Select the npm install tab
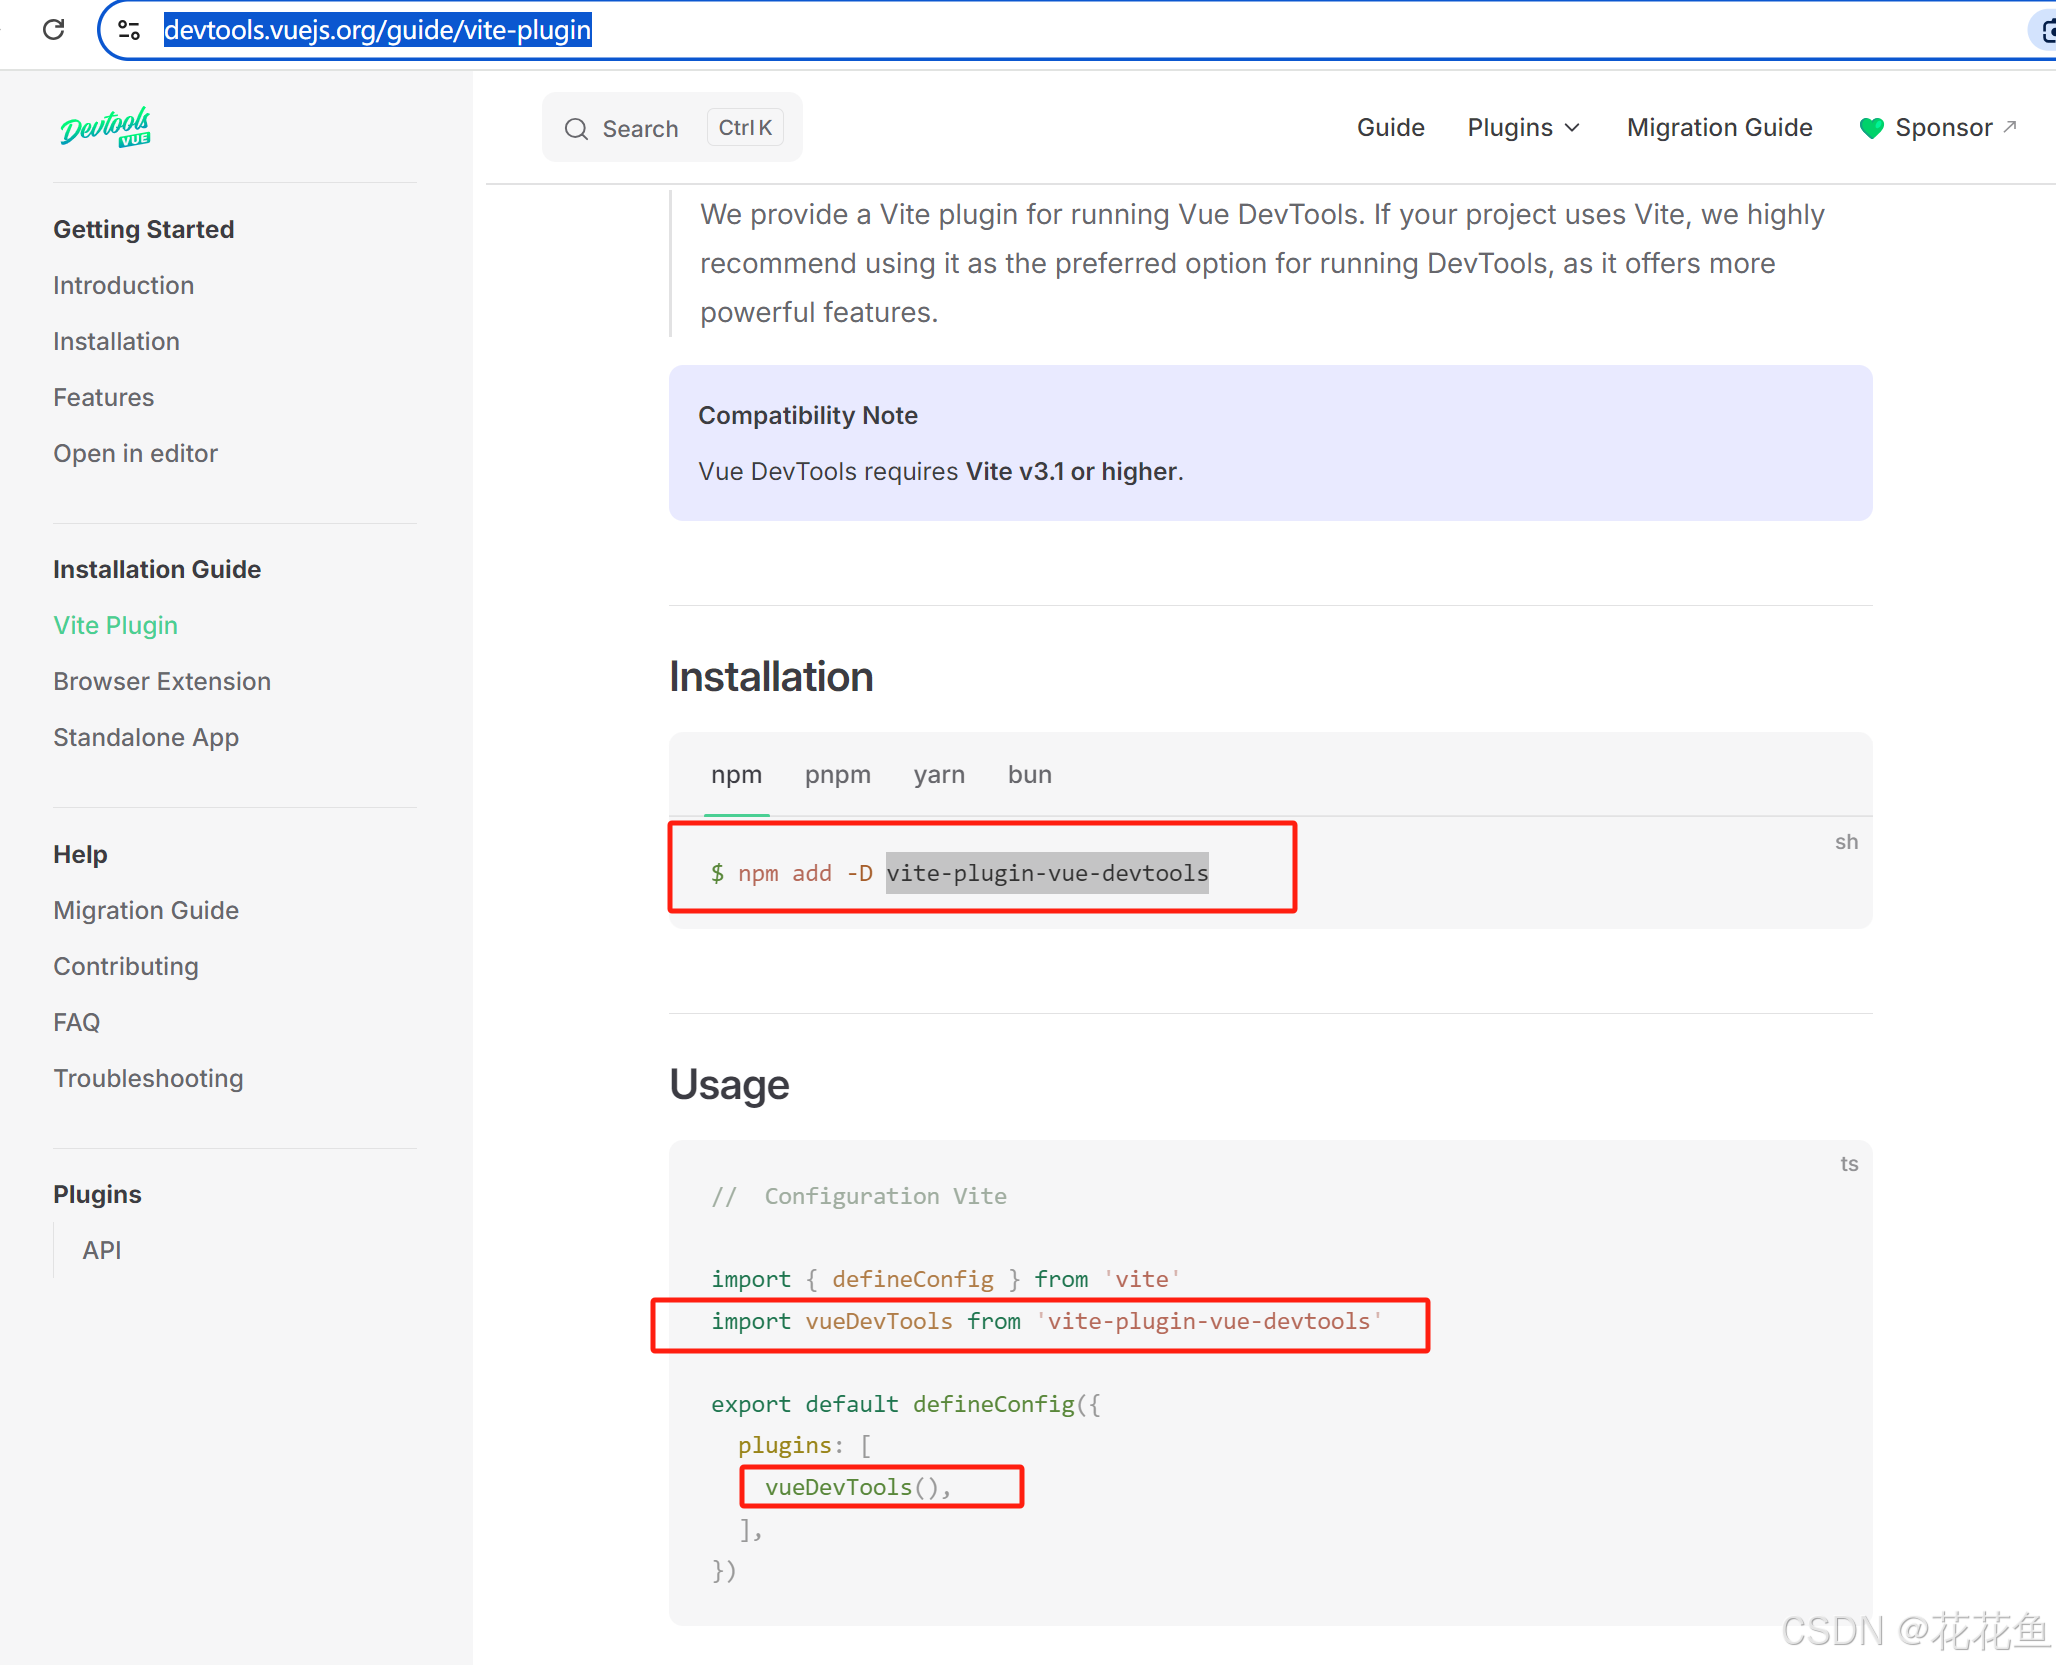 (x=736, y=775)
